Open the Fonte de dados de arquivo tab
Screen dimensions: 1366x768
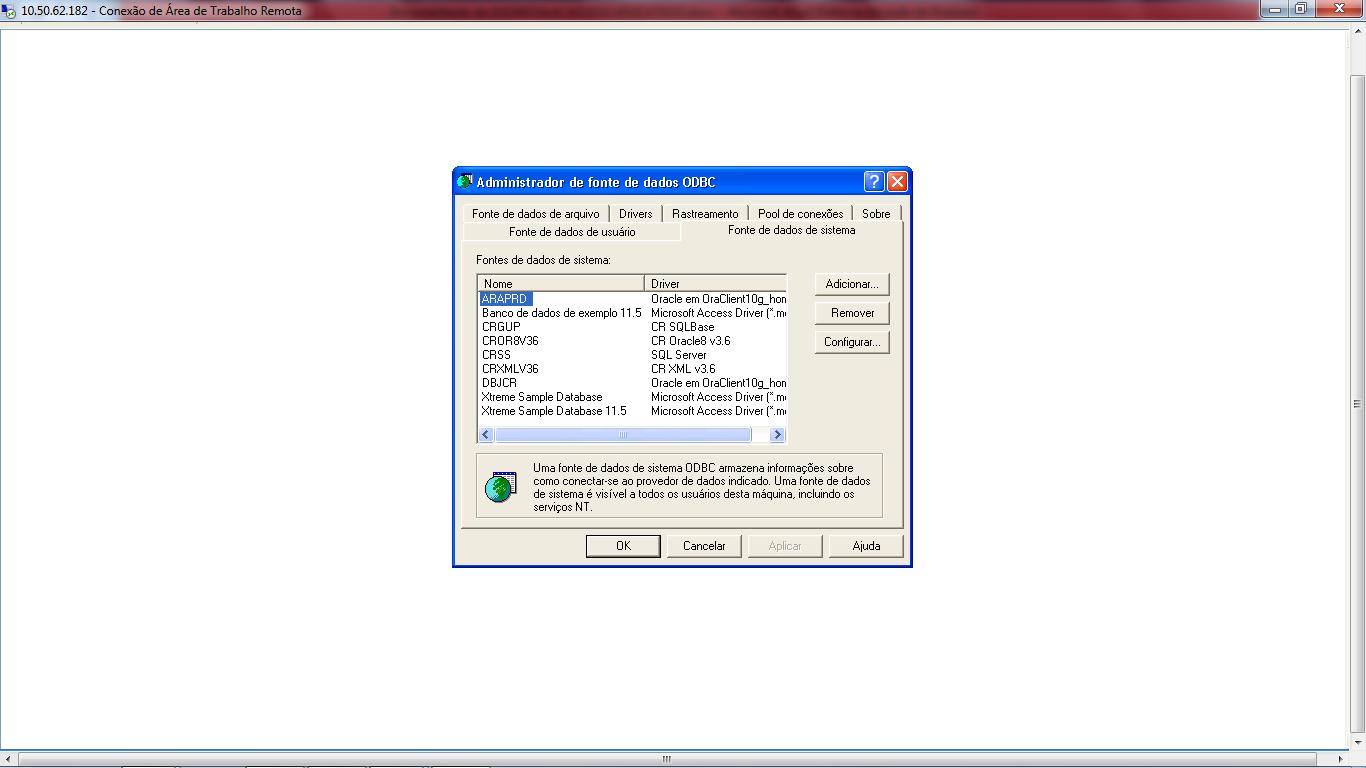tap(536, 213)
